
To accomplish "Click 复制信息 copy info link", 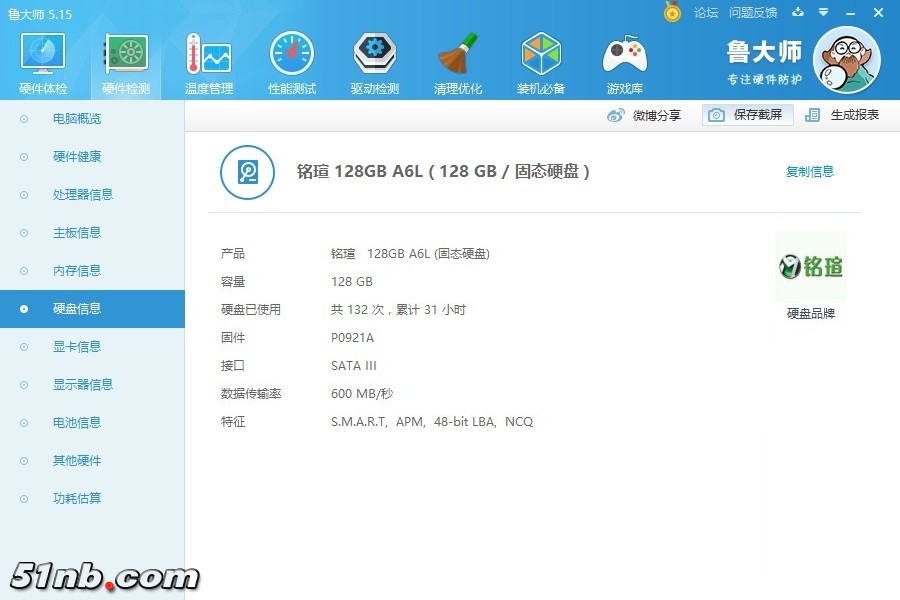I will coord(809,171).
